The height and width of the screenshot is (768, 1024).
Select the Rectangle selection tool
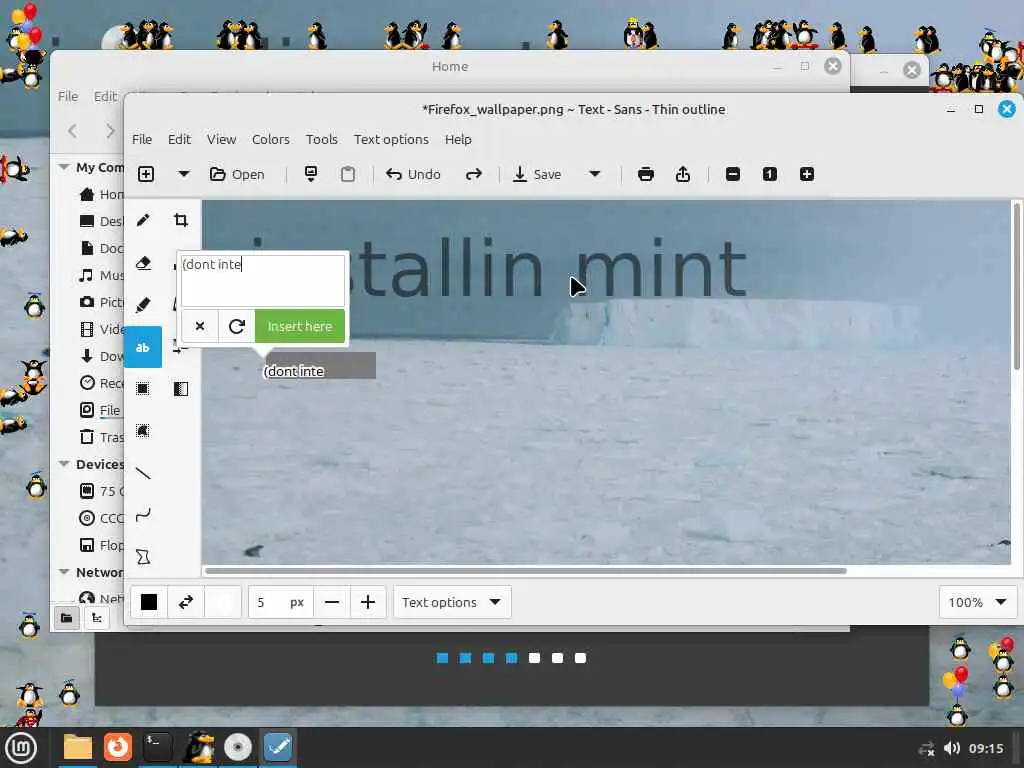pos(143,389)
